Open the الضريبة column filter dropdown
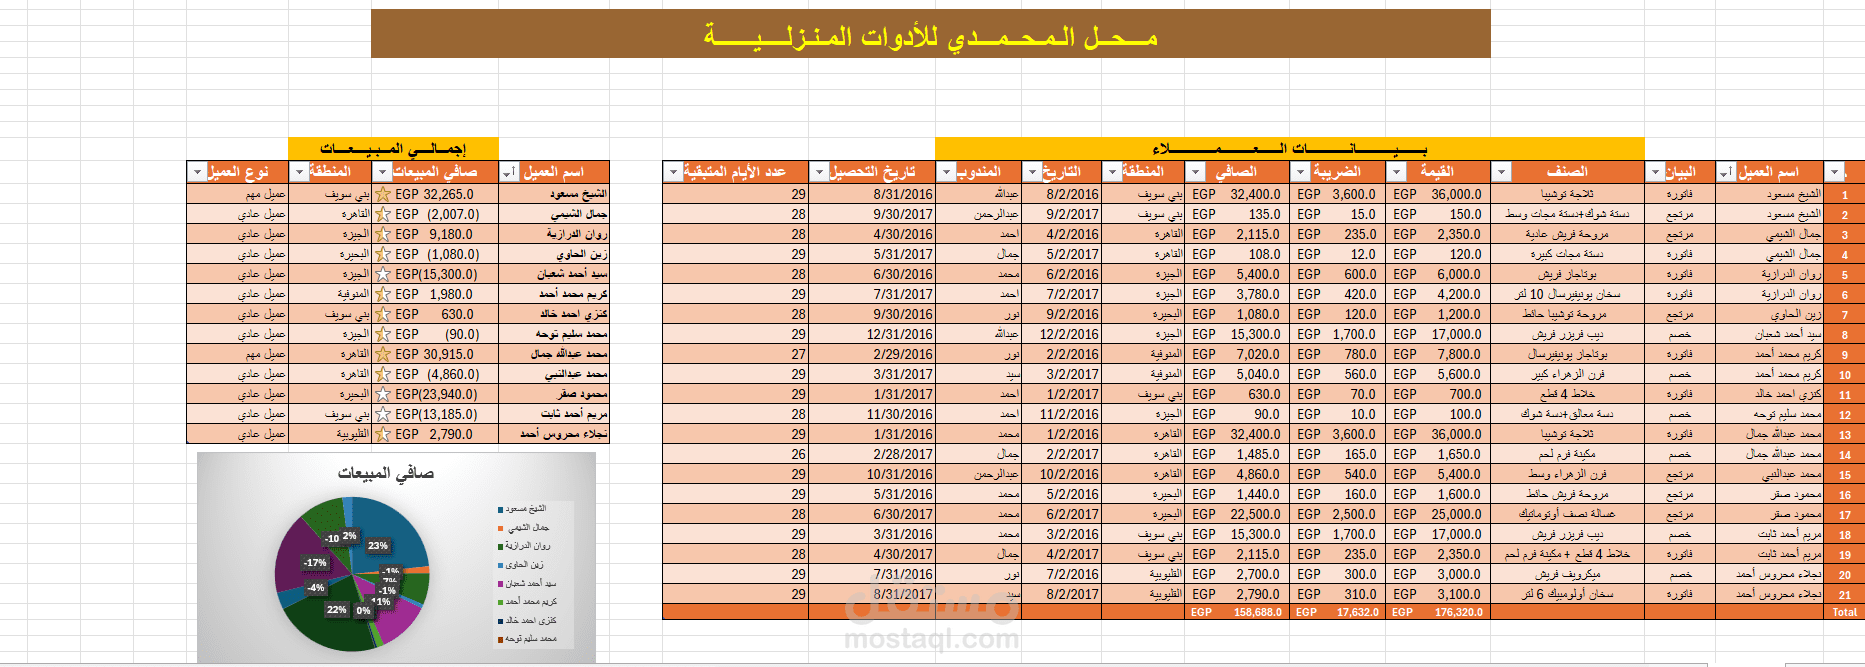This screenshot has height=667, width=1865. point(1301,173)
